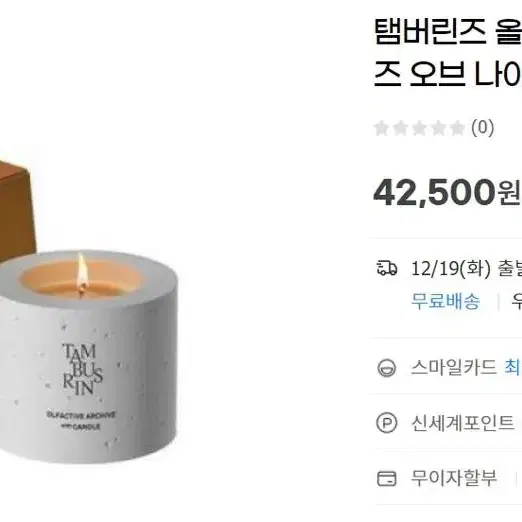The width and height of the screenshot is (522, 522).
Task: Open the 신세계포인트 info row
Action: coord(447,423)
